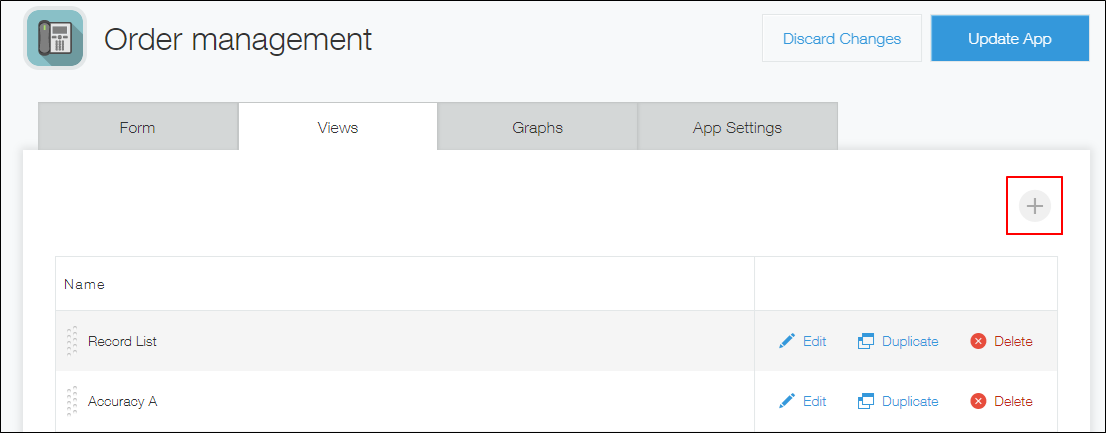
Task: Click the Name column header
Action: coord(84,284)
